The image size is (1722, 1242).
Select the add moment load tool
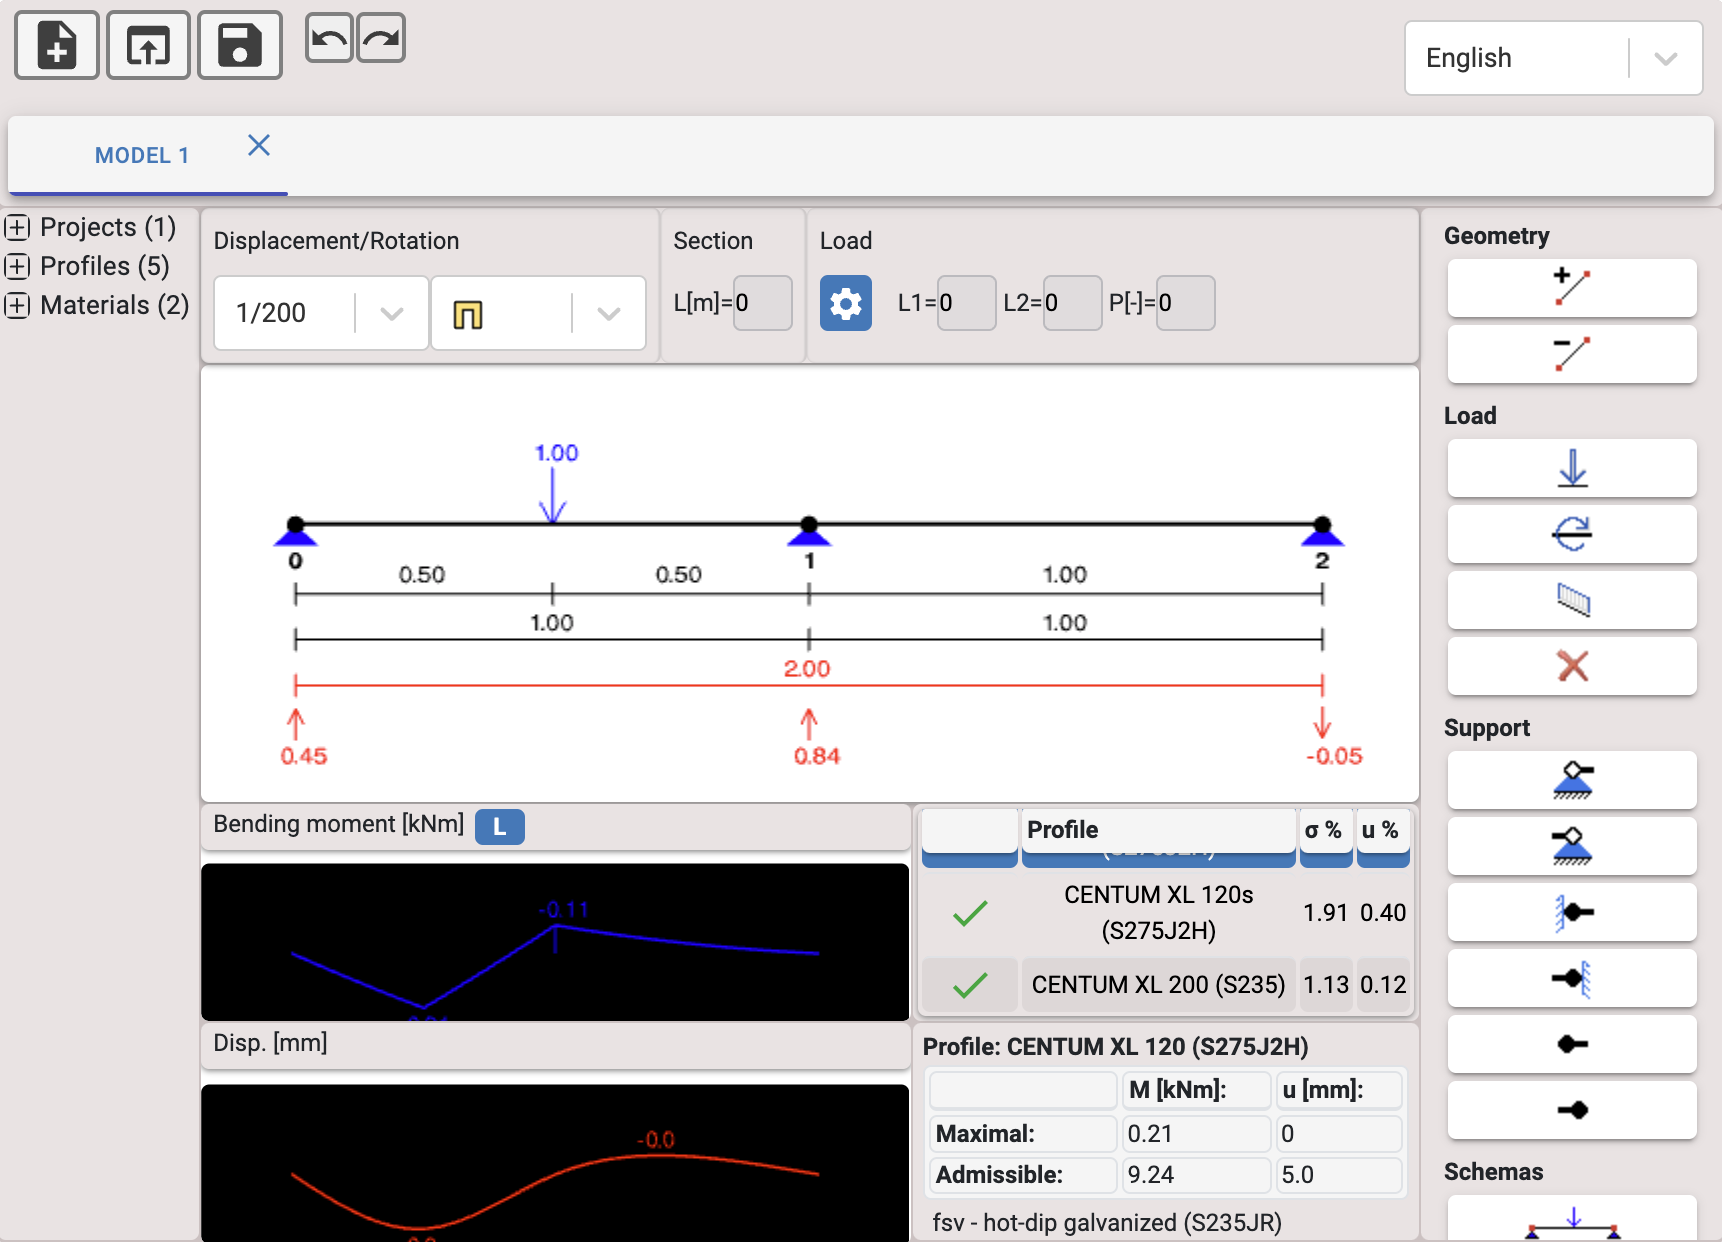(1572, 534)
